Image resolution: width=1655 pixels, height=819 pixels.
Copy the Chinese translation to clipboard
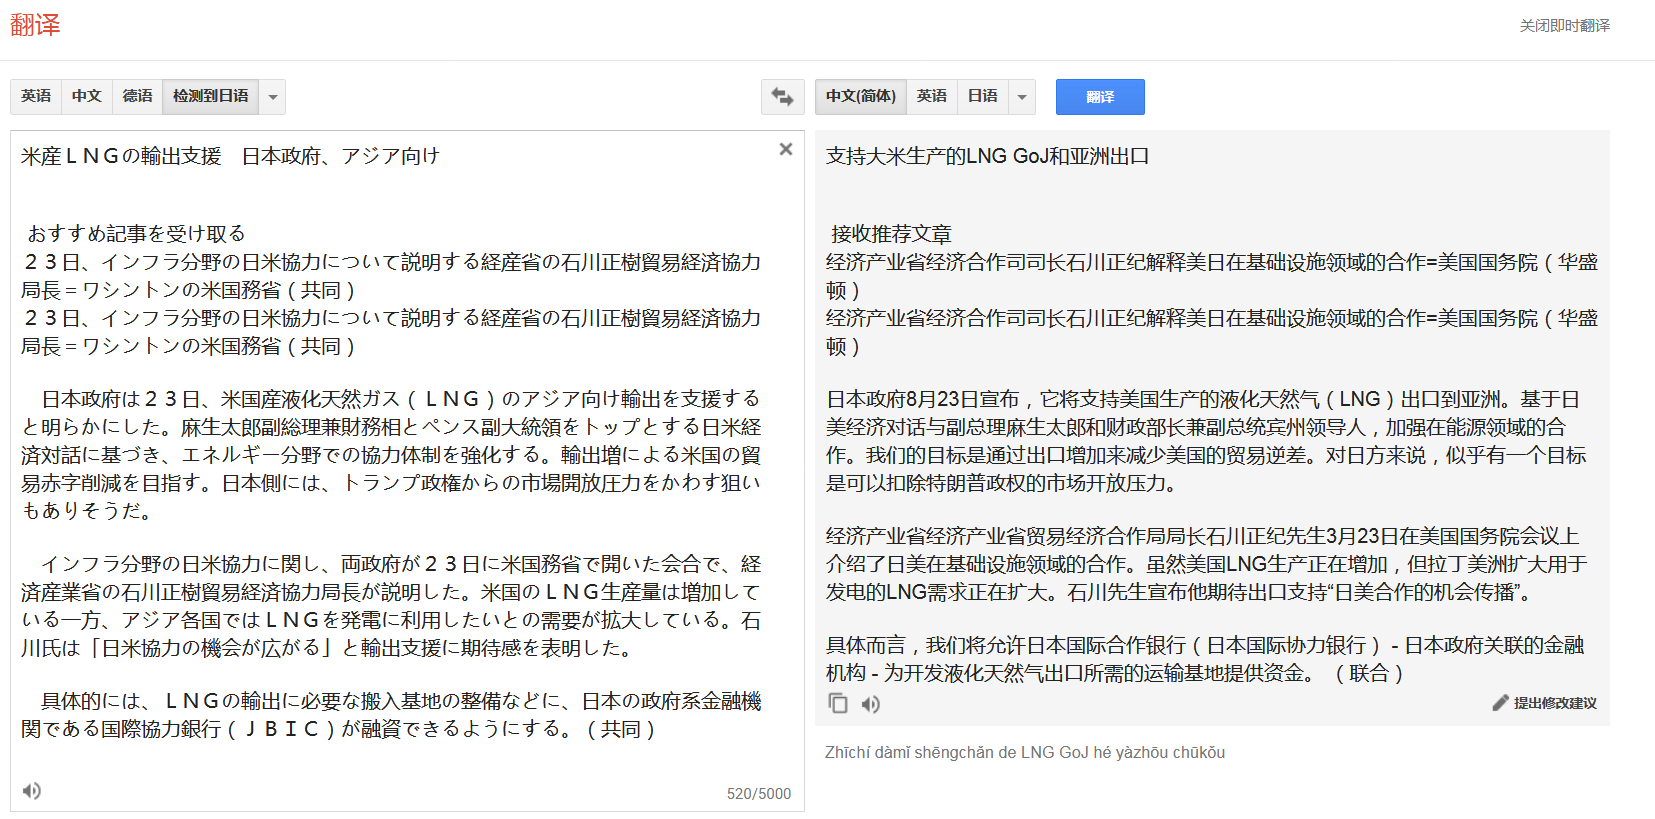[x=838, y=704]
